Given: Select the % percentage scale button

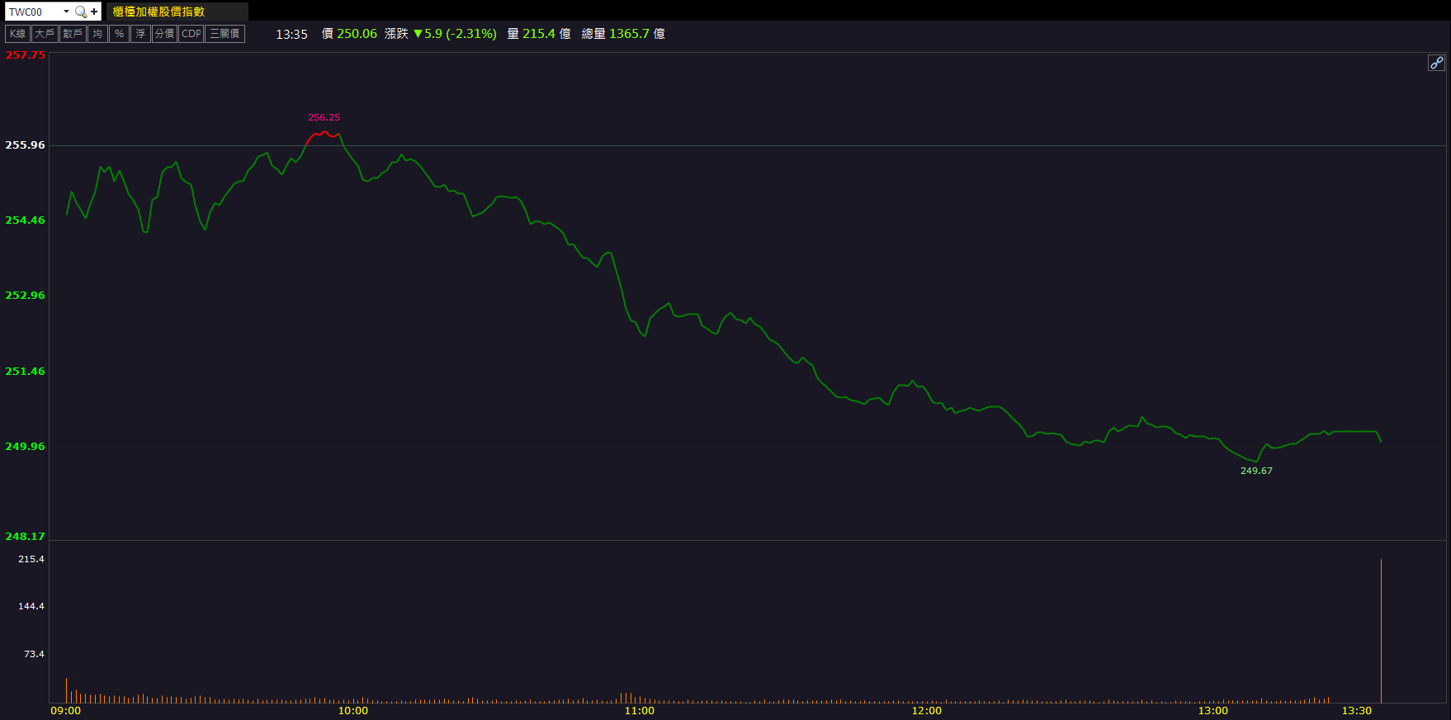Looking at the screenshot, I should click(x=119, y=34).
